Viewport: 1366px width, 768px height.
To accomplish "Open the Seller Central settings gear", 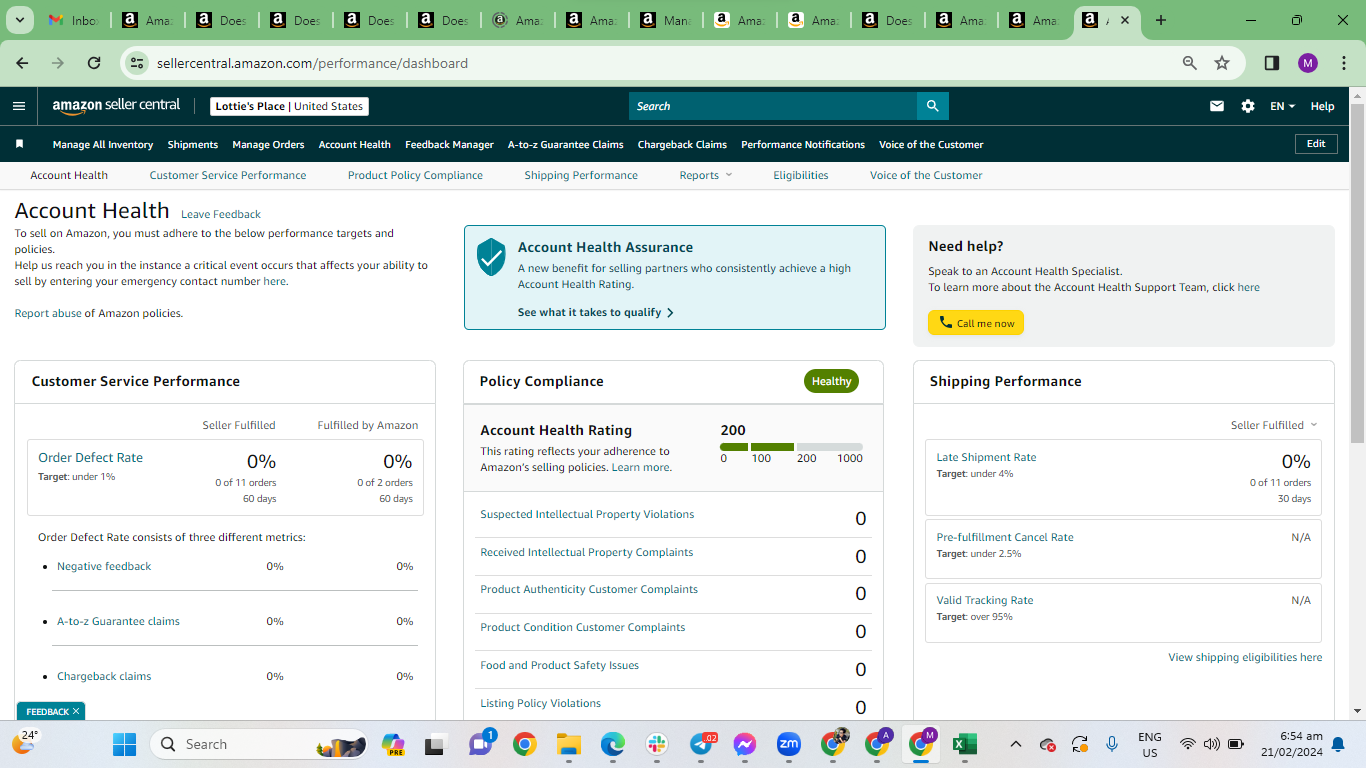I will click(x=1248, y=106).
